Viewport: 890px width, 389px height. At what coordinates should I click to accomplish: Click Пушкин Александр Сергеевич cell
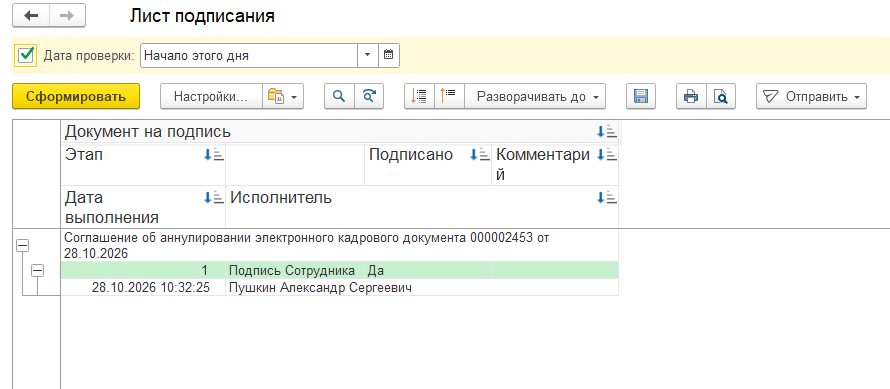pos(422,288)
